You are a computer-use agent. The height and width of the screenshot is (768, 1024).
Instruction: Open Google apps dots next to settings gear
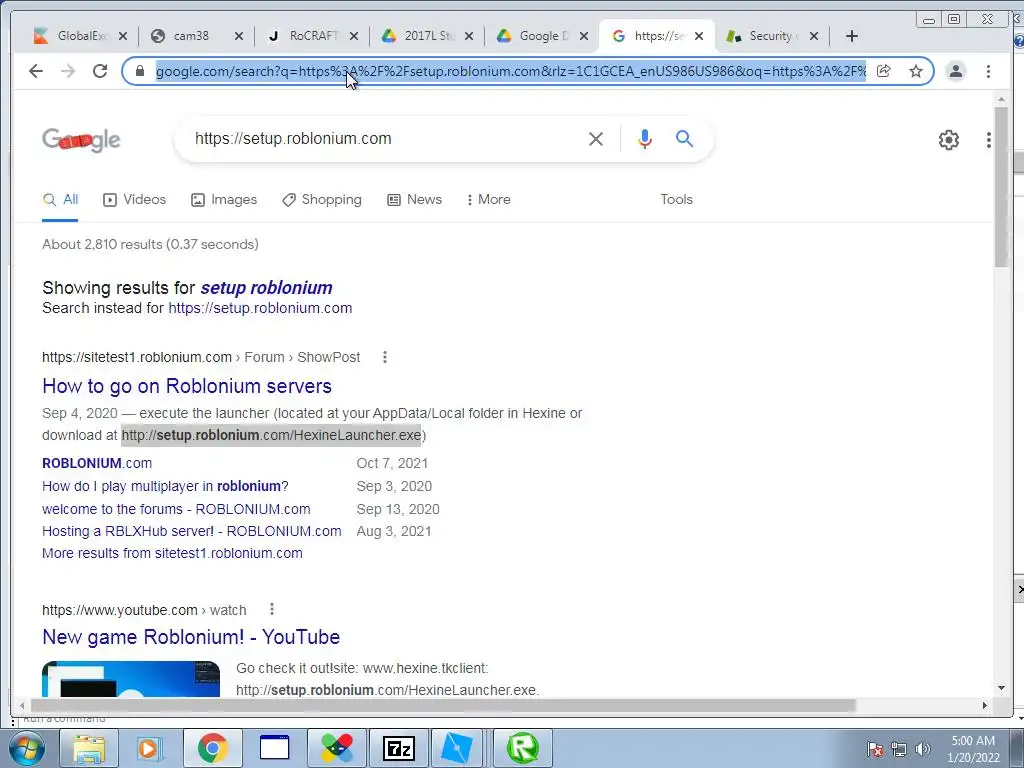tap(988, 139)
